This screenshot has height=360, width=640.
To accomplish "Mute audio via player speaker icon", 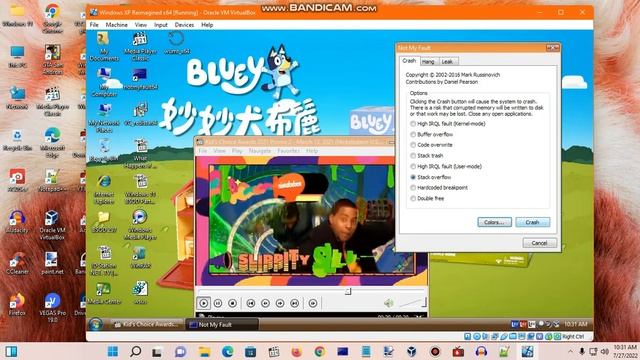I will (389, 303).
